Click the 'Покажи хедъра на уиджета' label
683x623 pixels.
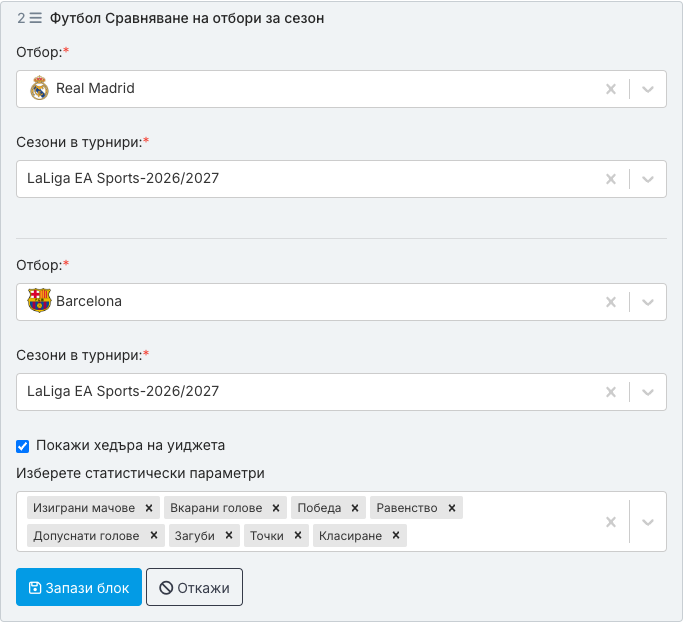point(130,446)
